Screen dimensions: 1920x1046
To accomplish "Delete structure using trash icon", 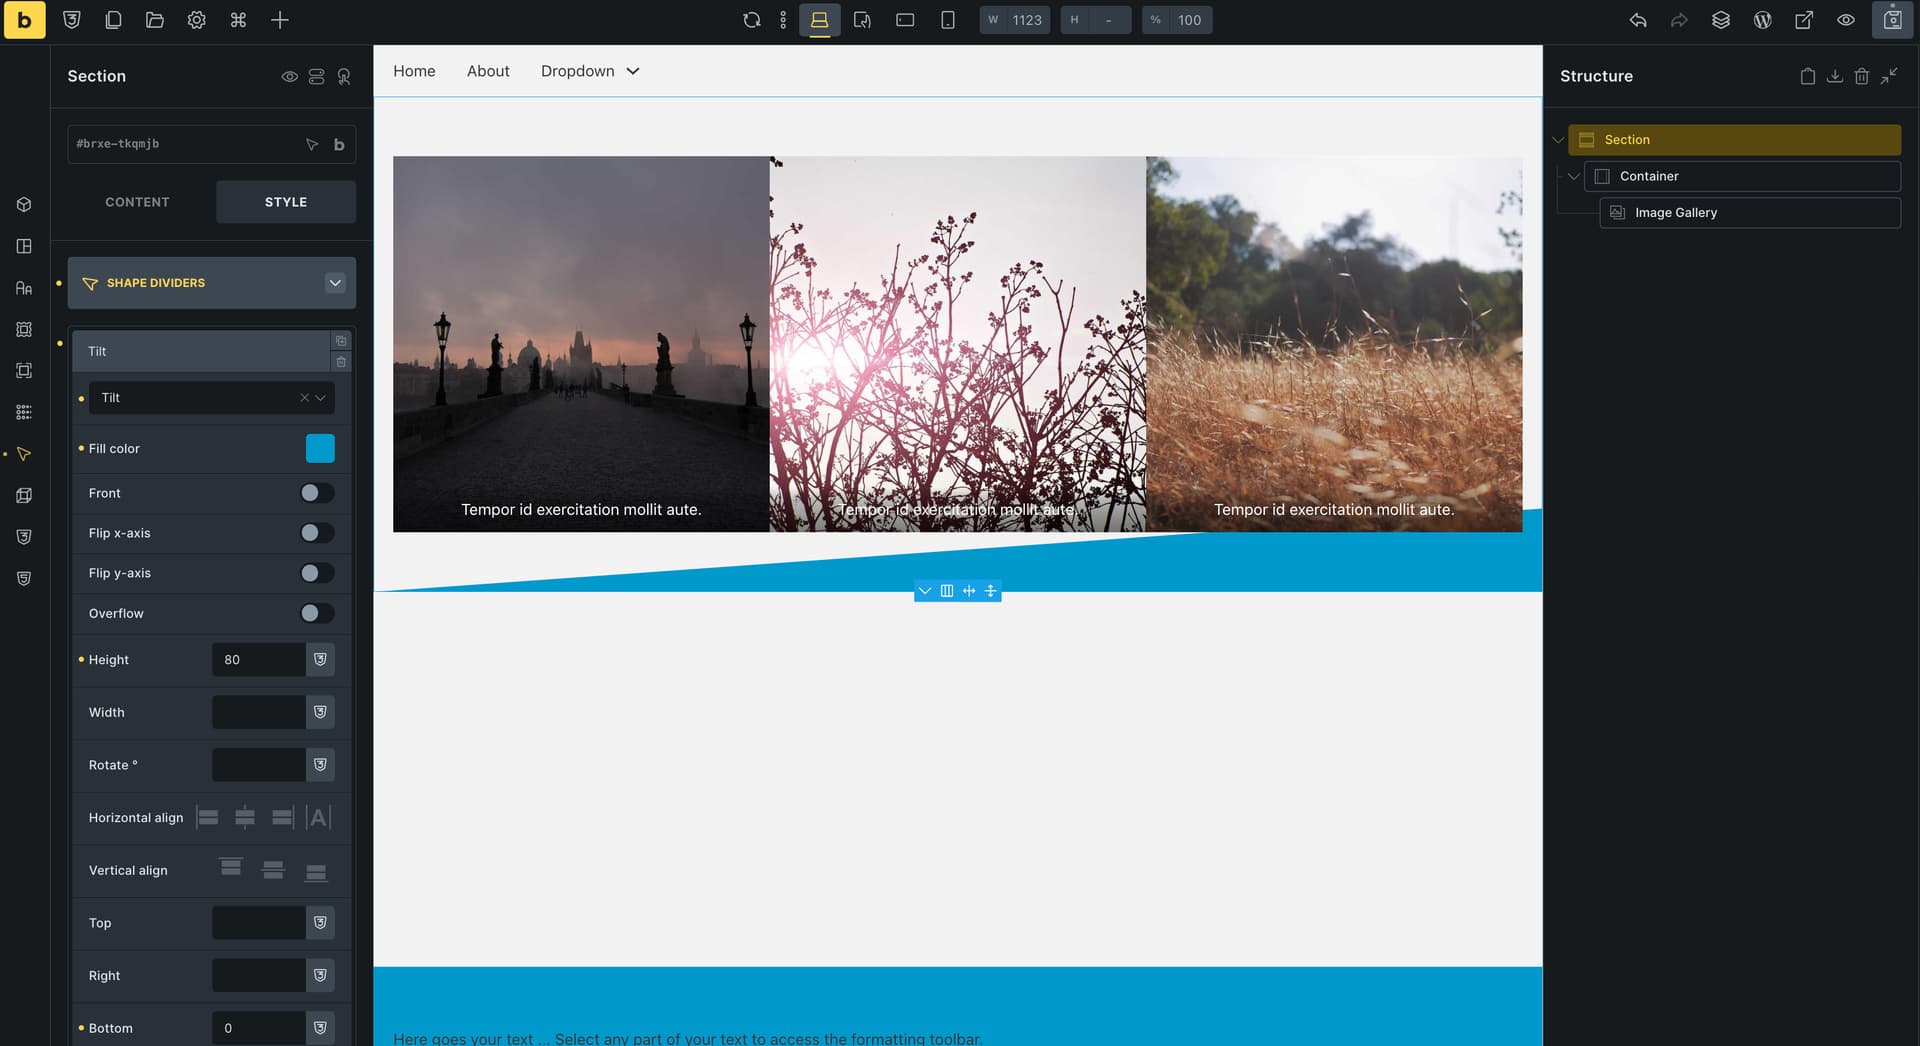I will [1861, 76].
